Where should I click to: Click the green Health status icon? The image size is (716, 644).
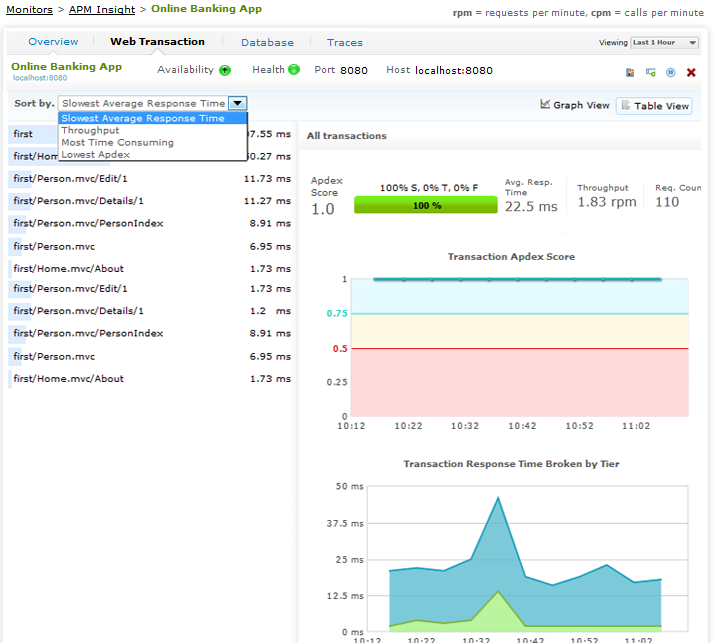(294, 70)
